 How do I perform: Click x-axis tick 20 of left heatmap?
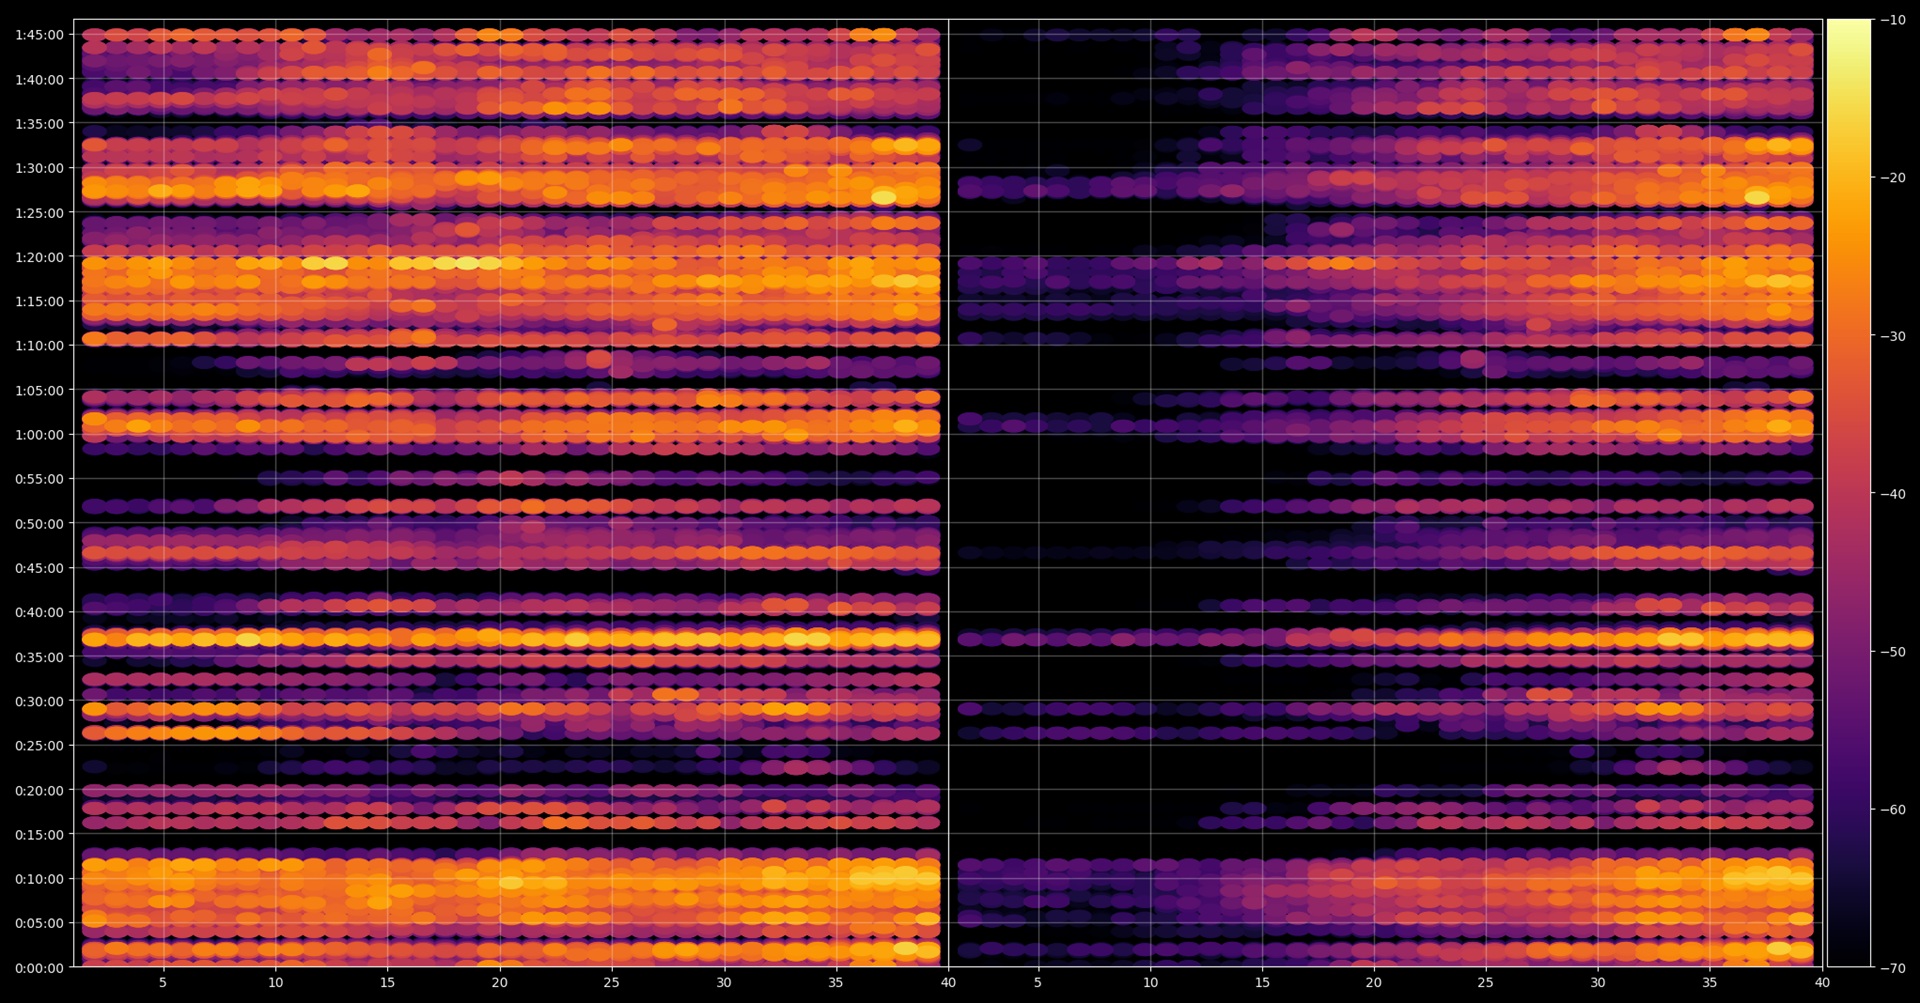499,983
